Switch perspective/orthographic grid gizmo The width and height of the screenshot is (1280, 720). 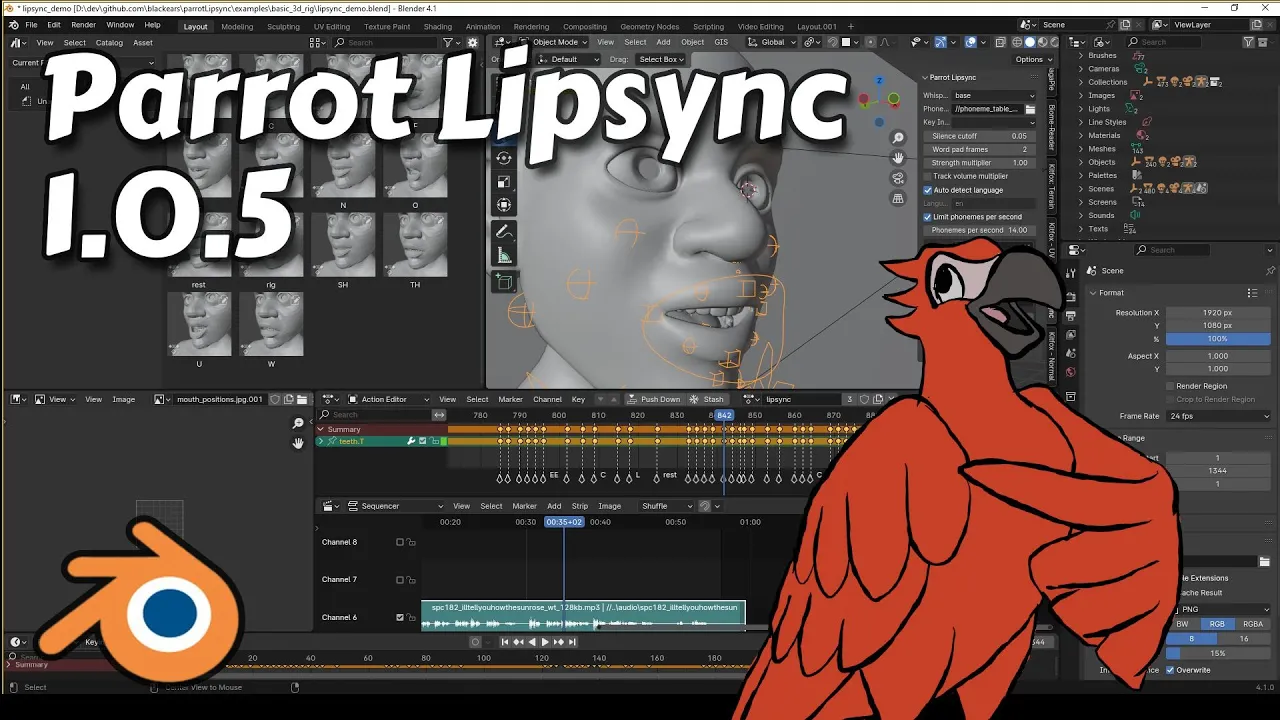click(x=898, y=198)
